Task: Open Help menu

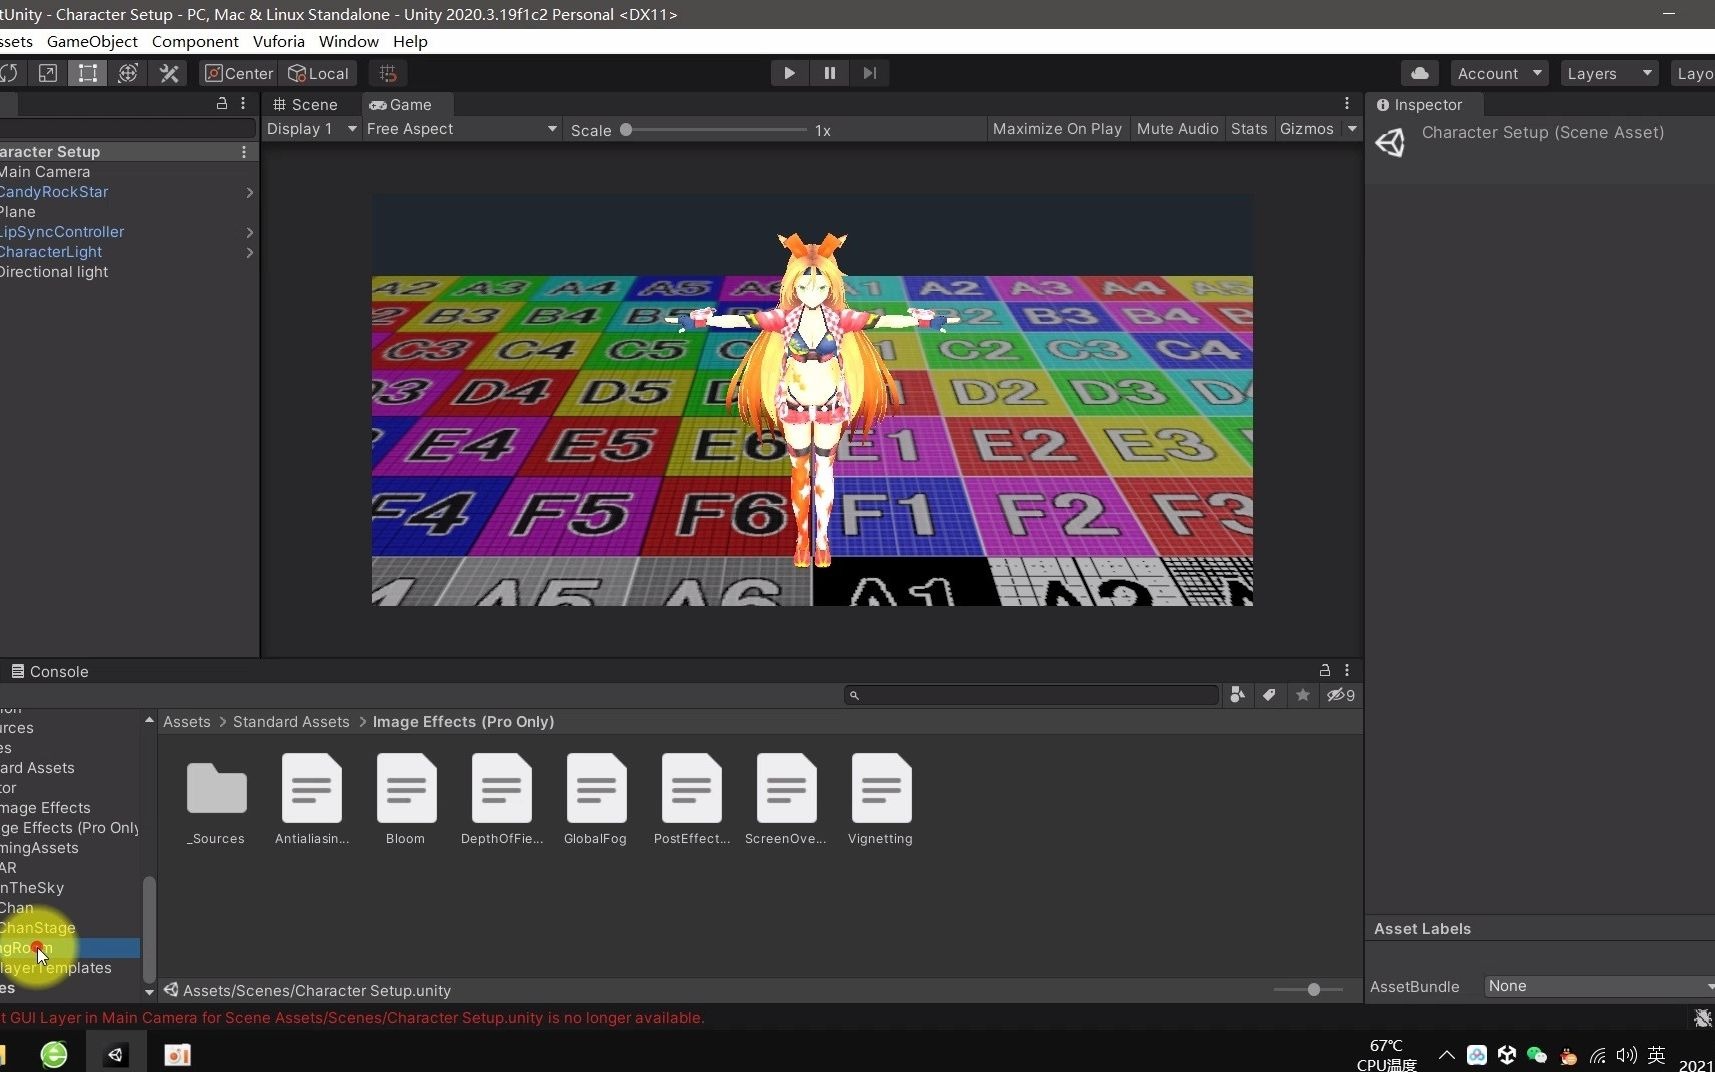Action: 410,41
